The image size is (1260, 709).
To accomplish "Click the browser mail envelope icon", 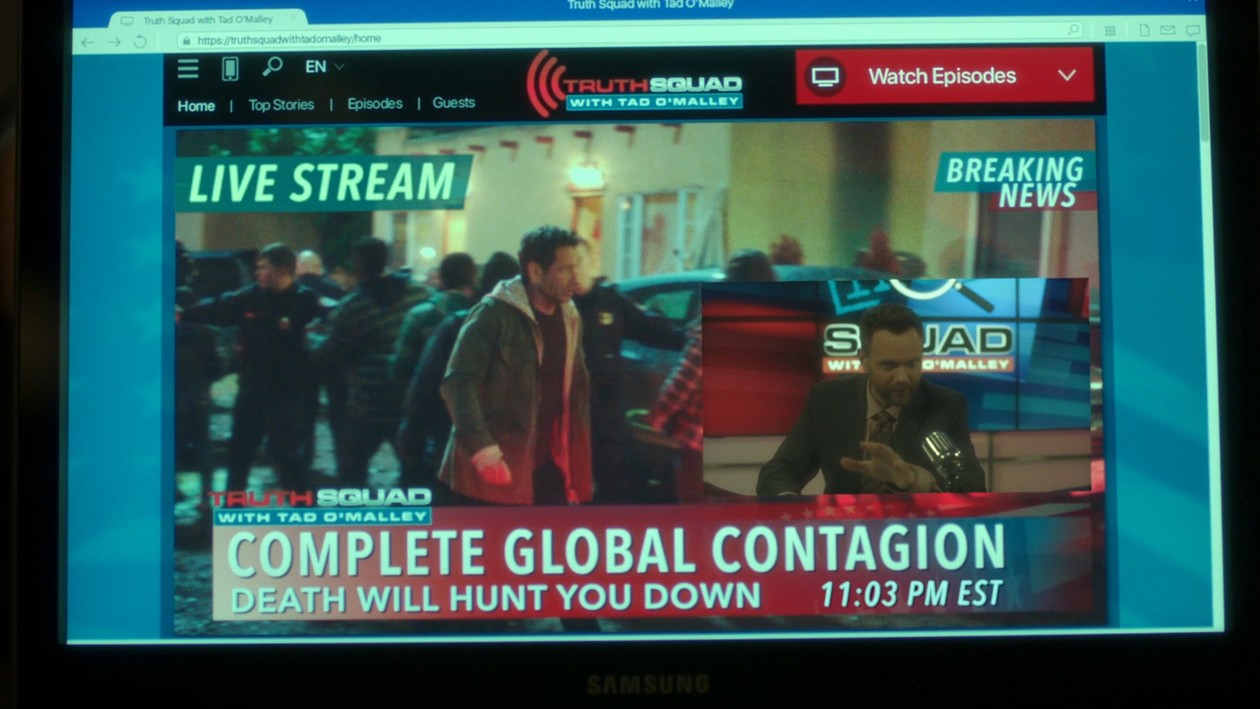I will click(1168, 30).
